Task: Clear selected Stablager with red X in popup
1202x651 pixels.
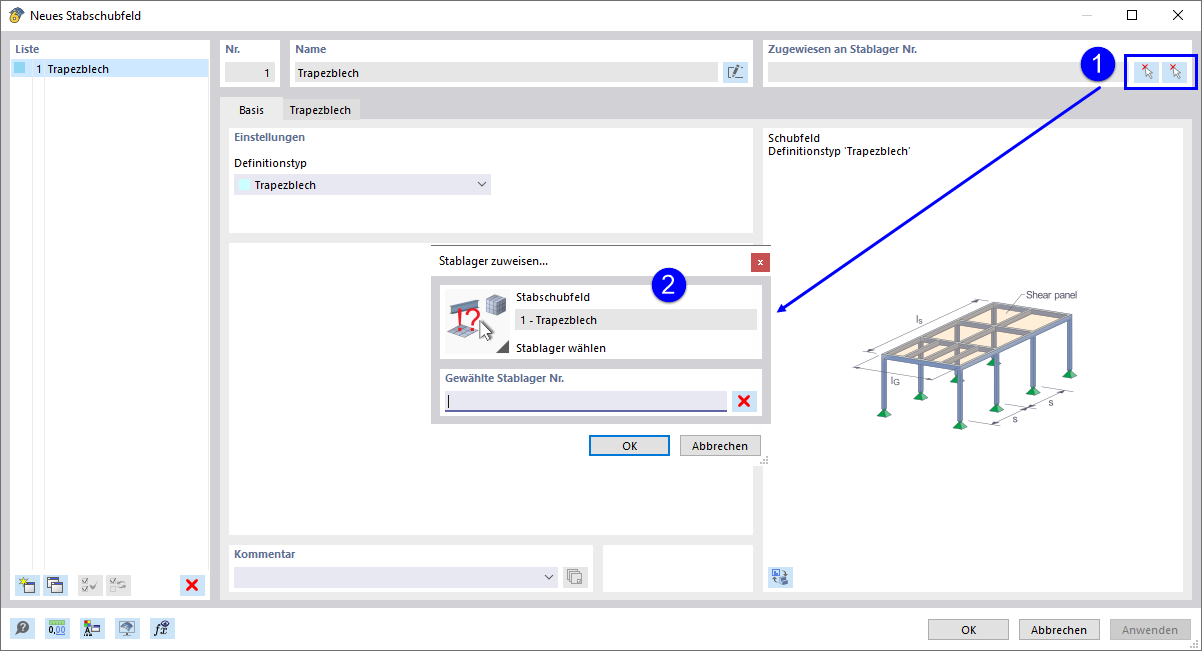Action: tap(744, 401)
